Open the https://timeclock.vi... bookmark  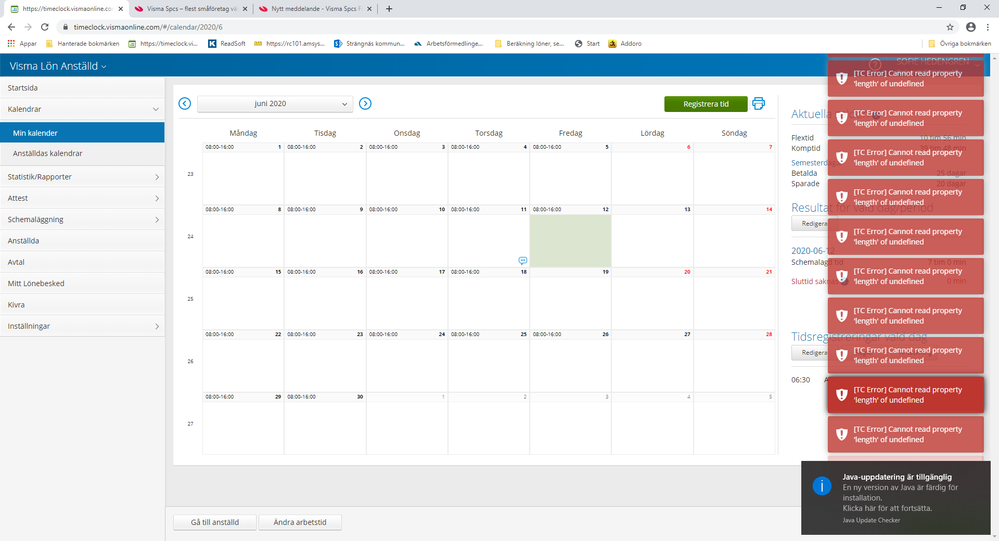coord(163,43)
